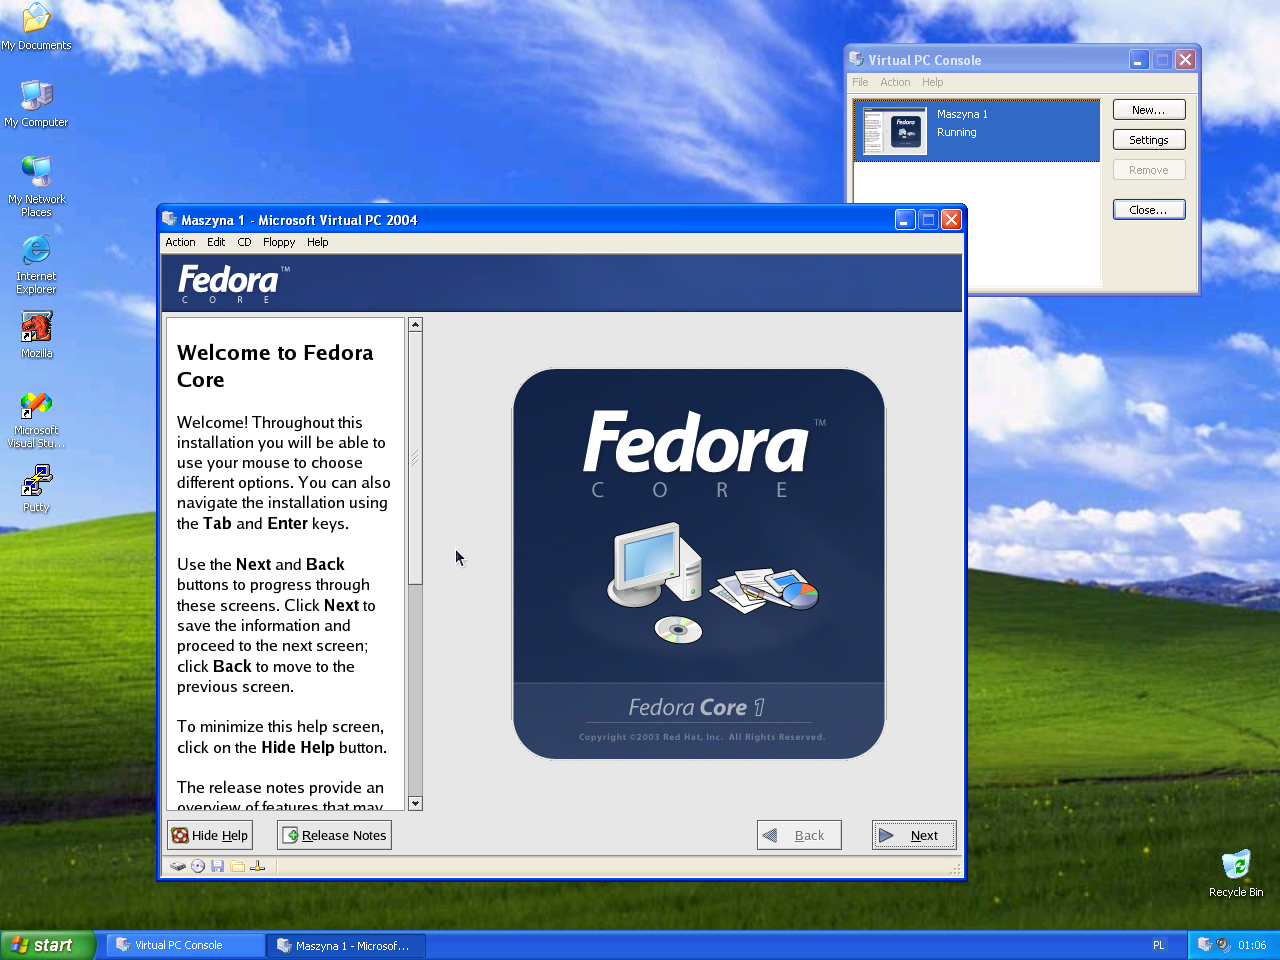Viewport: 1280px width, 960px height.
Task: Click the Fedora Core 1 splash image
Action: 699,564
